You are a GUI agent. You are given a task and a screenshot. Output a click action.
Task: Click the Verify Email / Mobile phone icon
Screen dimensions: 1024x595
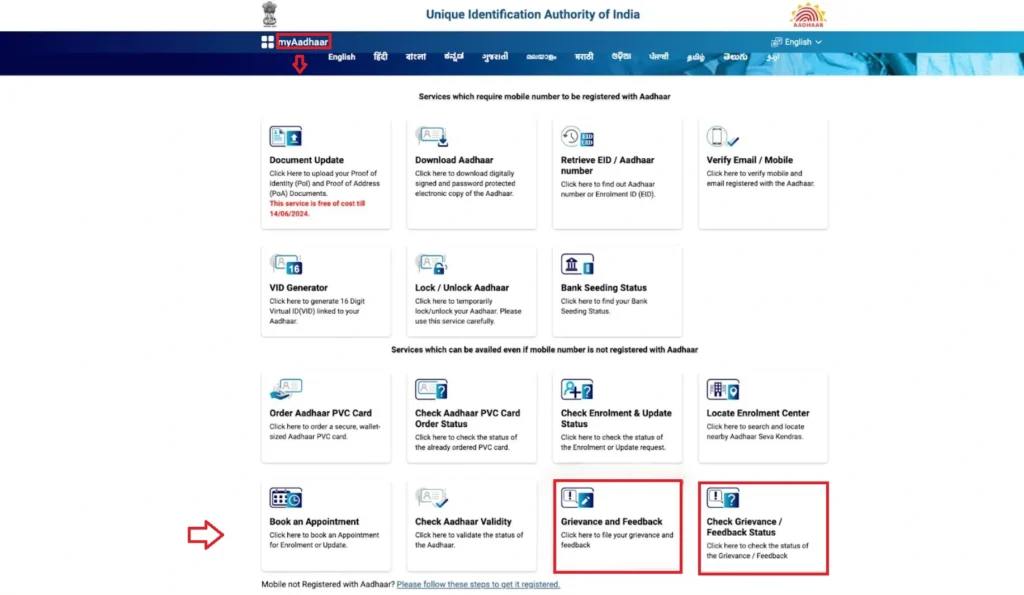723,137
